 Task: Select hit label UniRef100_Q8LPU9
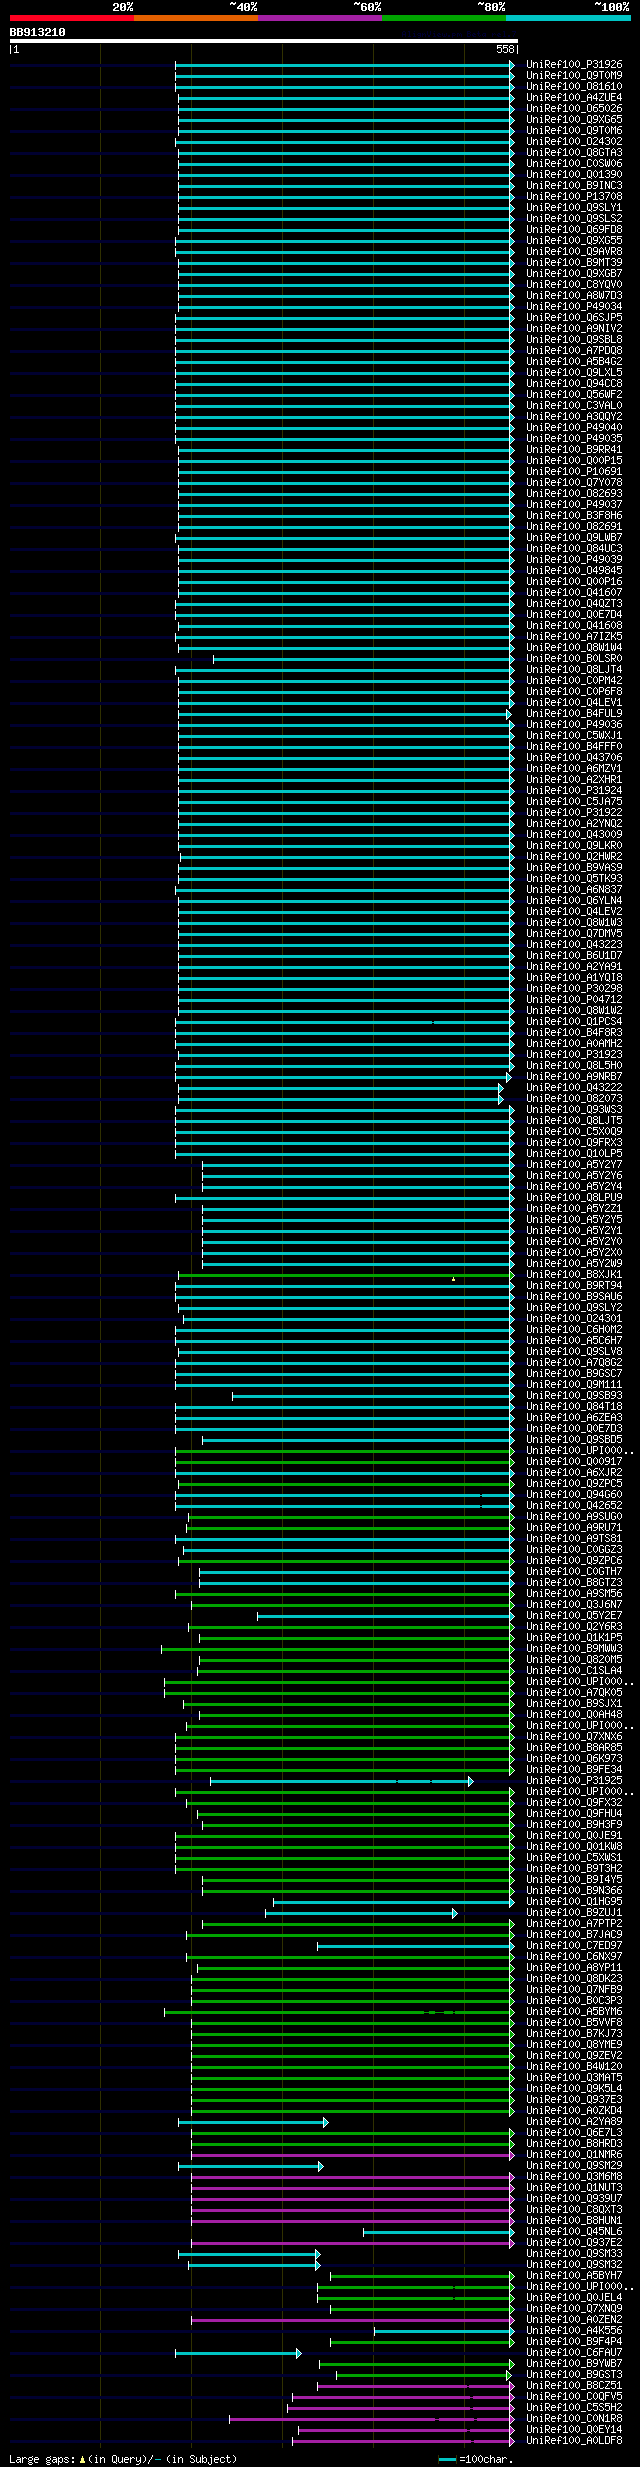(574, 1197)
